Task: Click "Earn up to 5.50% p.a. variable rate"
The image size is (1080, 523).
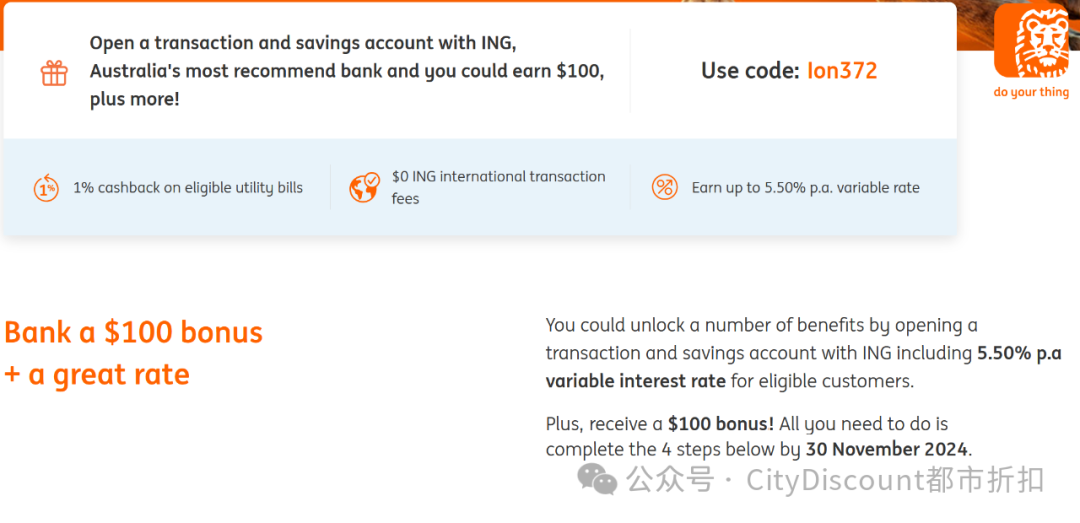Action: [805, 187]
